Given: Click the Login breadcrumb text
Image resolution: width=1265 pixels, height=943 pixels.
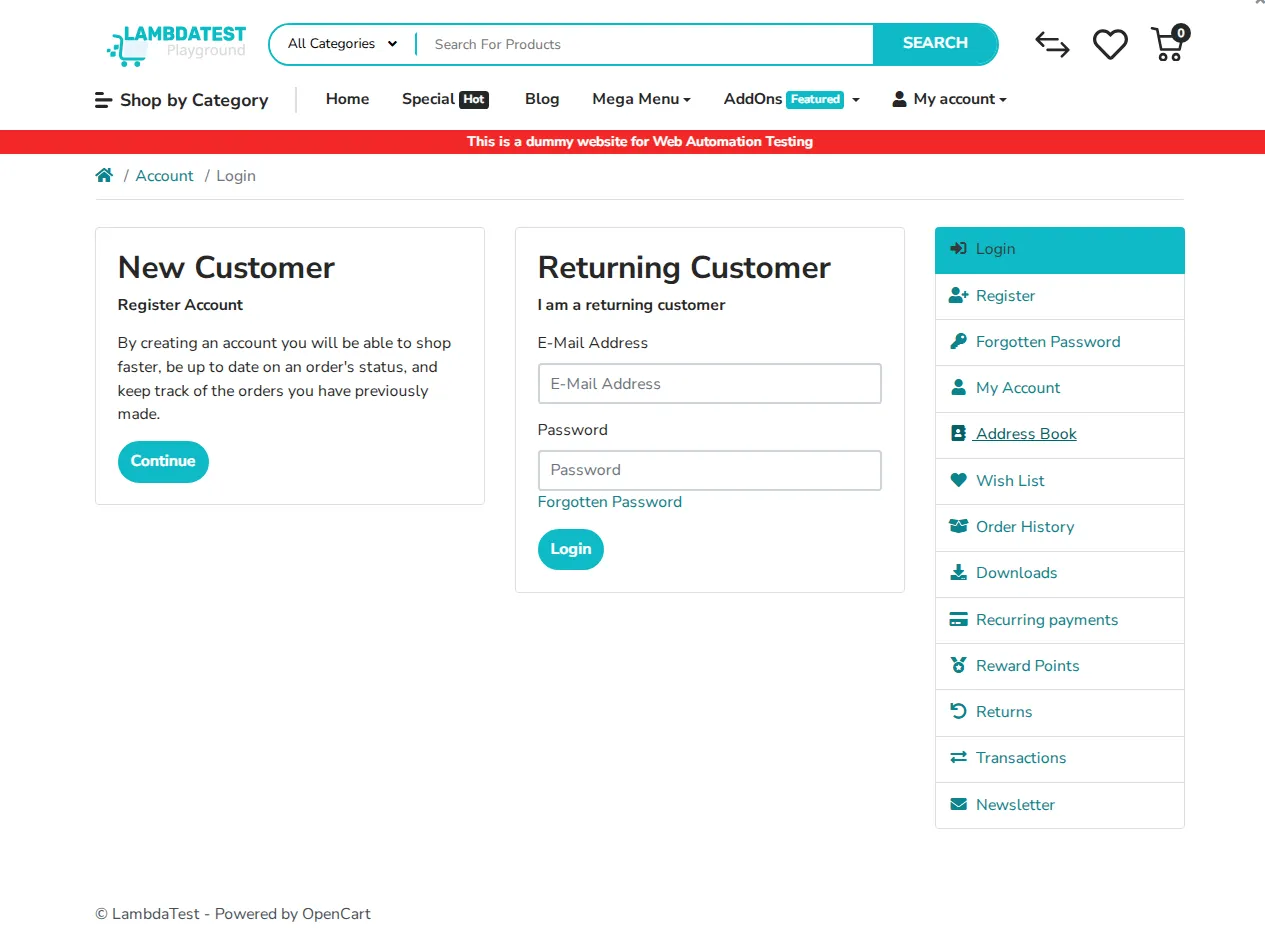Looking at the screenshot, I should (236, 176).
